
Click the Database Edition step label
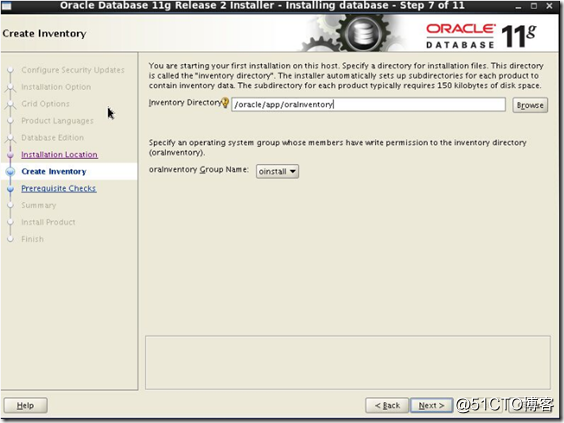(x=53, y=137)
